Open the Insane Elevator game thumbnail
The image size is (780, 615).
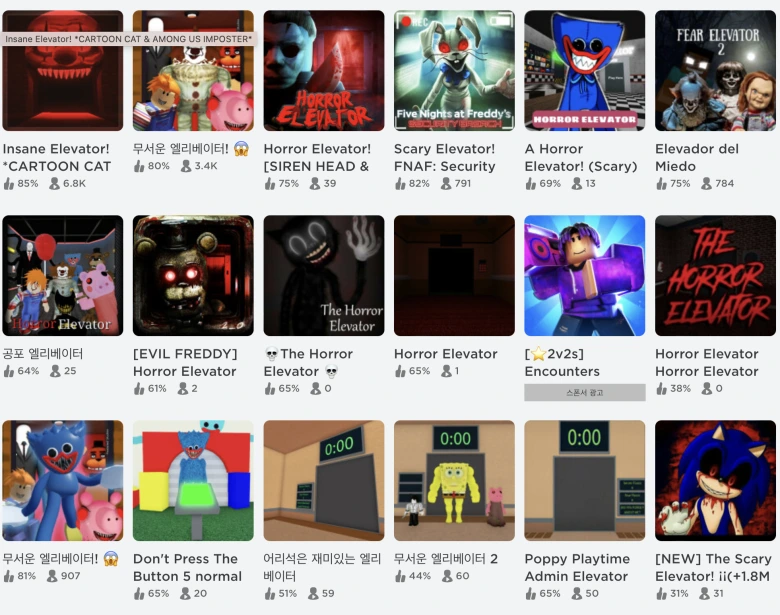coord(63,71)
